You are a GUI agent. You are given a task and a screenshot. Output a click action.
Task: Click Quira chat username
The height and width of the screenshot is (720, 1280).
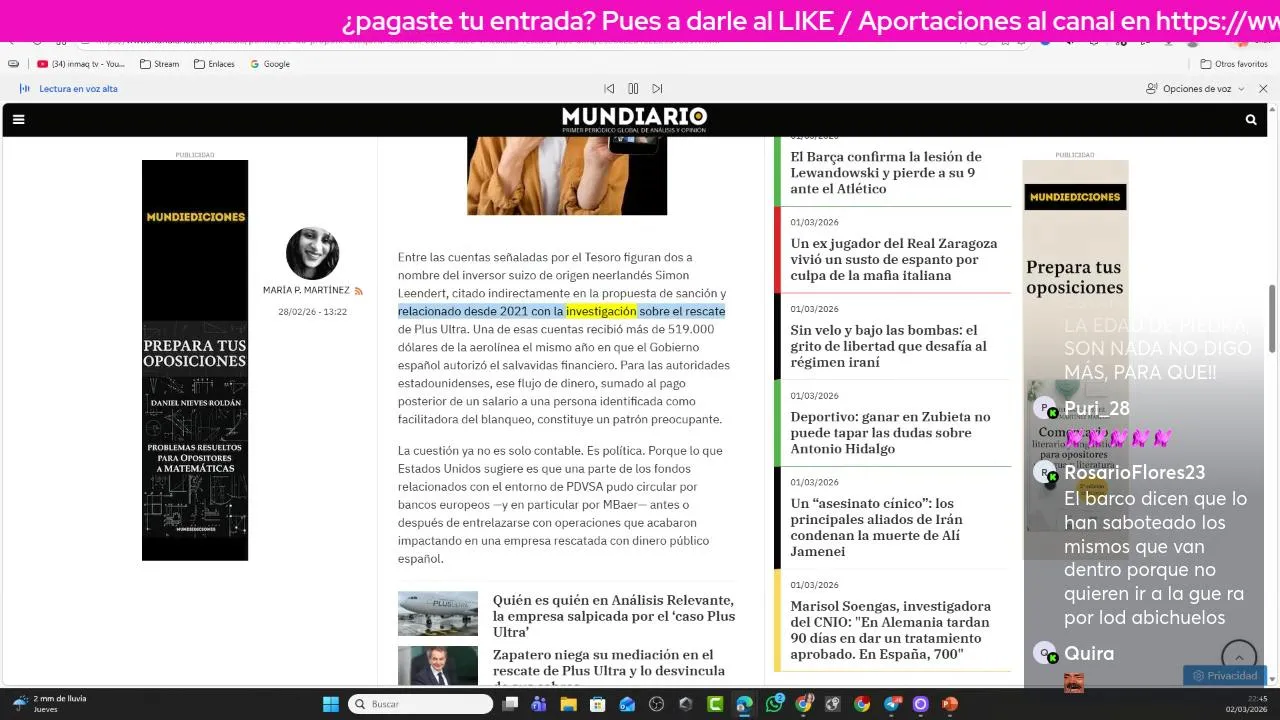(1089, 653)
